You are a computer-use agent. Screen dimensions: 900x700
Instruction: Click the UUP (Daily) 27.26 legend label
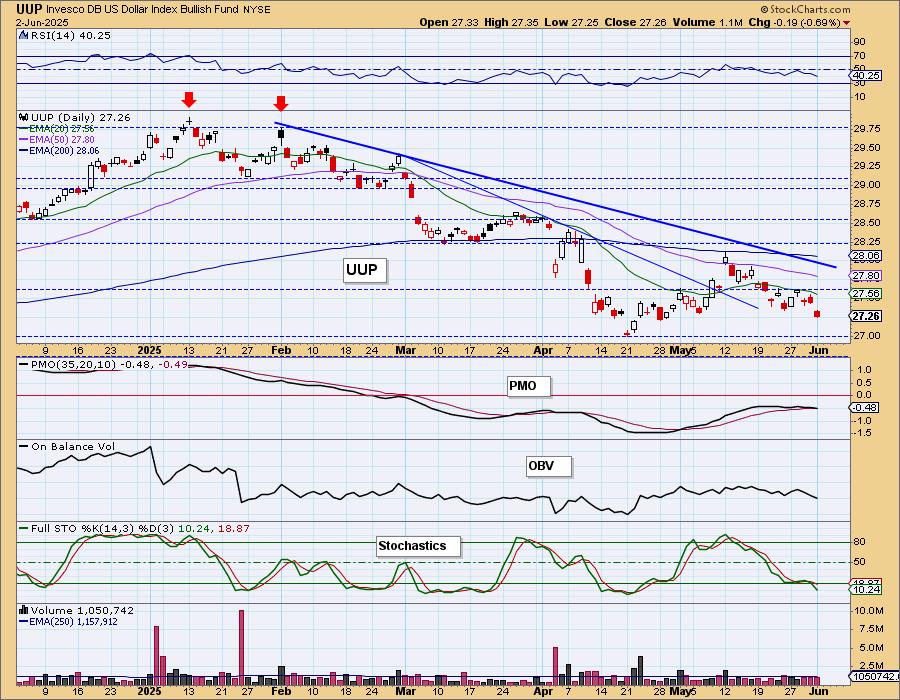pyautogui.click(x=80, y=117)
